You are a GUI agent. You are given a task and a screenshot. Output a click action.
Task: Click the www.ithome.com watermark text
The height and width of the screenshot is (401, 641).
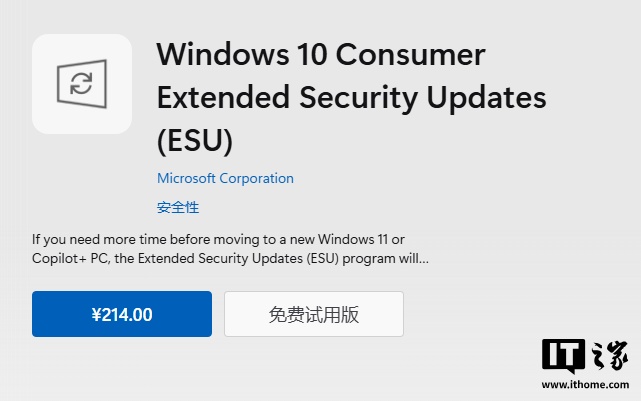coord(585,386)
